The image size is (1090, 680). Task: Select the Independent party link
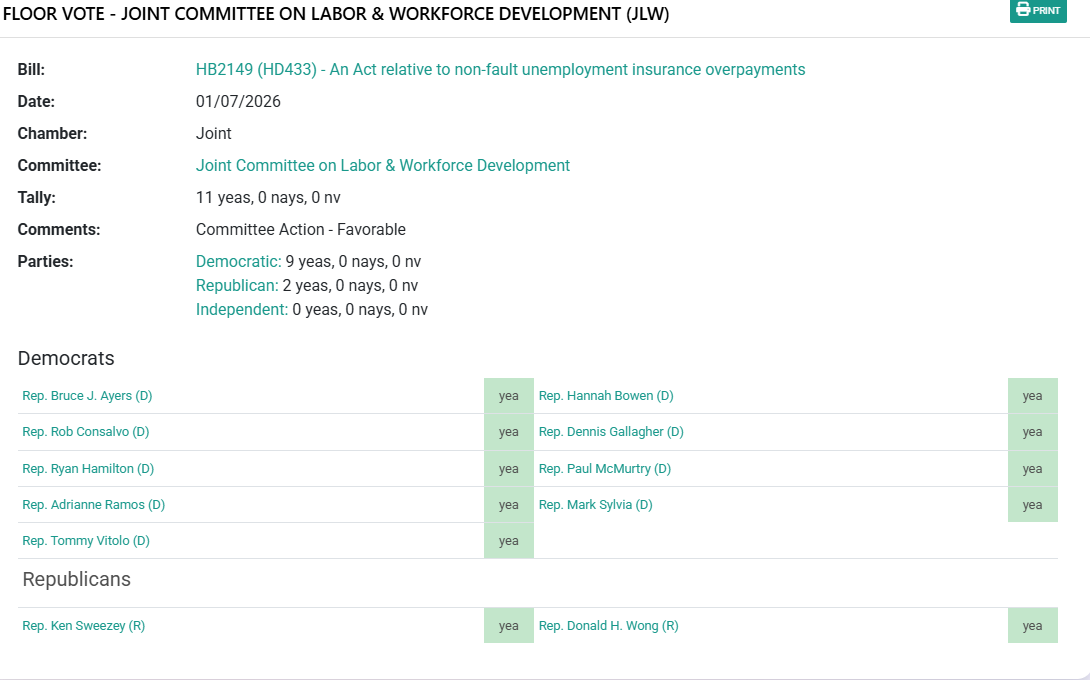pyautogui.click(x=241, y=310)
